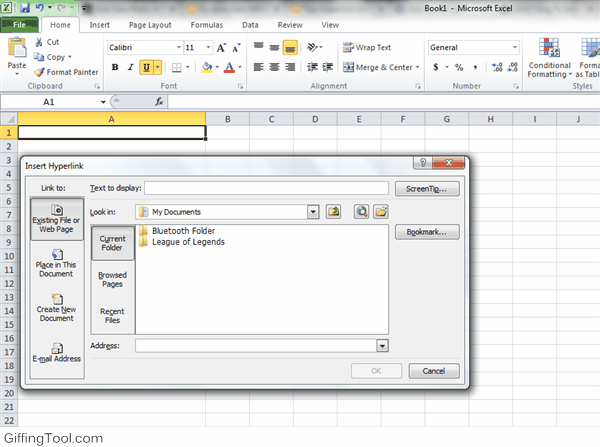Click the ScreenTip button
600x447 pixels.
click(x=427, y=189)
